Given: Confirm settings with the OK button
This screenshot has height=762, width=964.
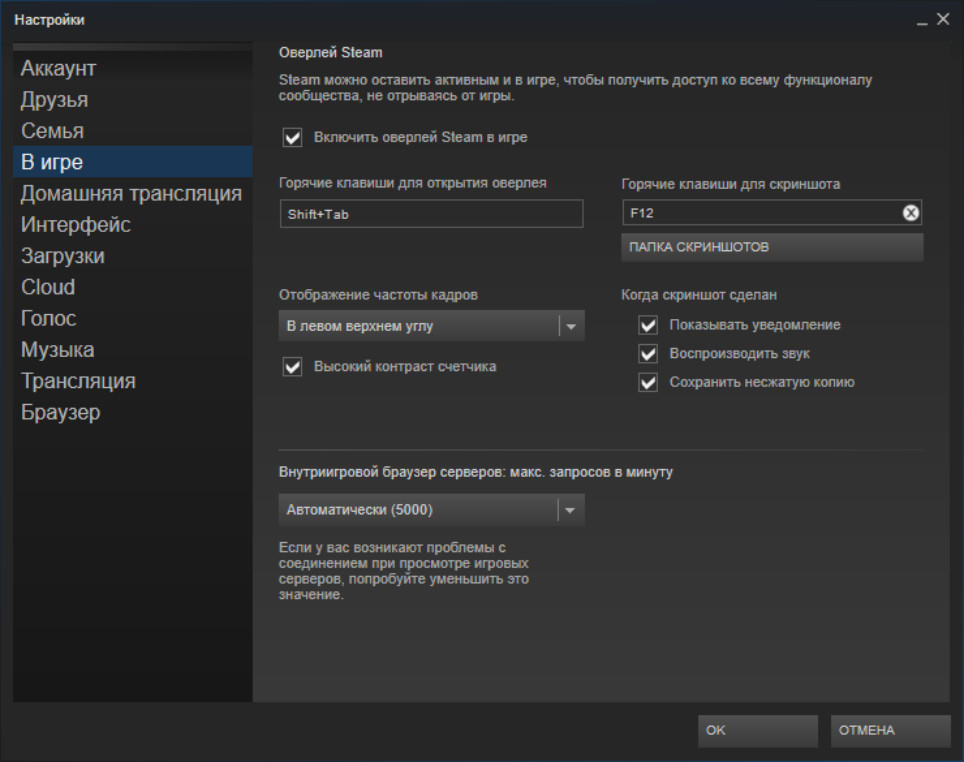Looking at the screenshot, I should tap(757, 731).
